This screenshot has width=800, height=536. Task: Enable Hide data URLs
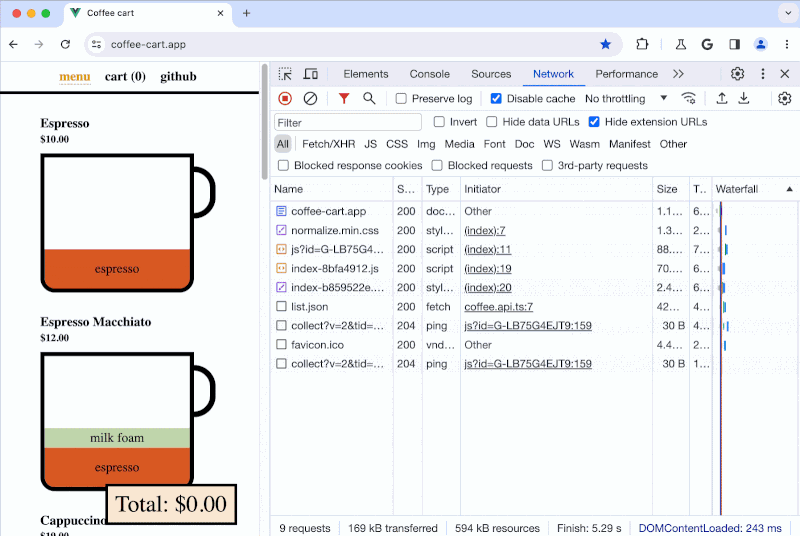[x=491, y=122]
